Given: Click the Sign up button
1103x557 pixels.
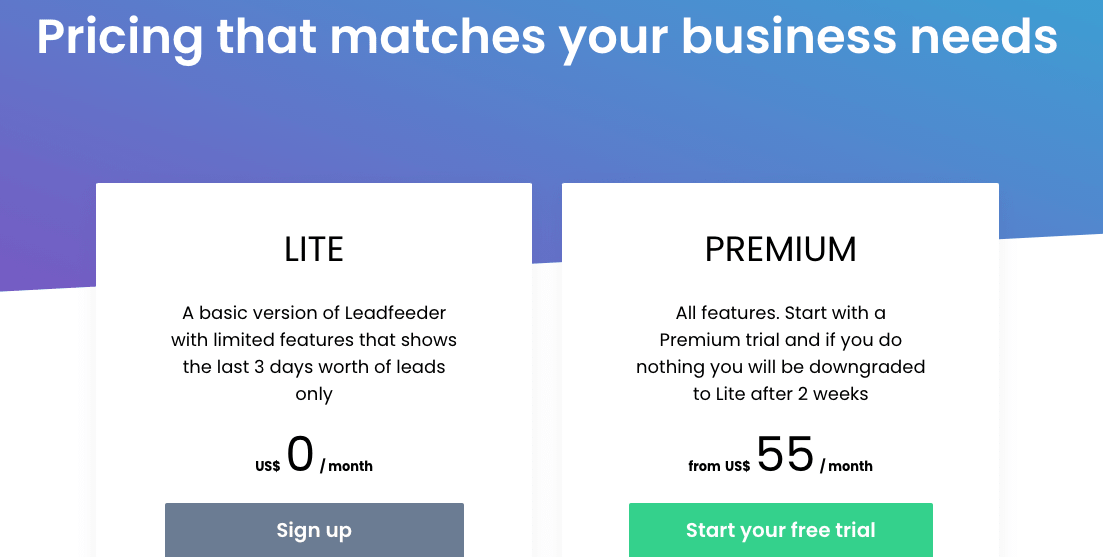Looking at the screenshot, I should pyautogui.click(x=314, y=530).
